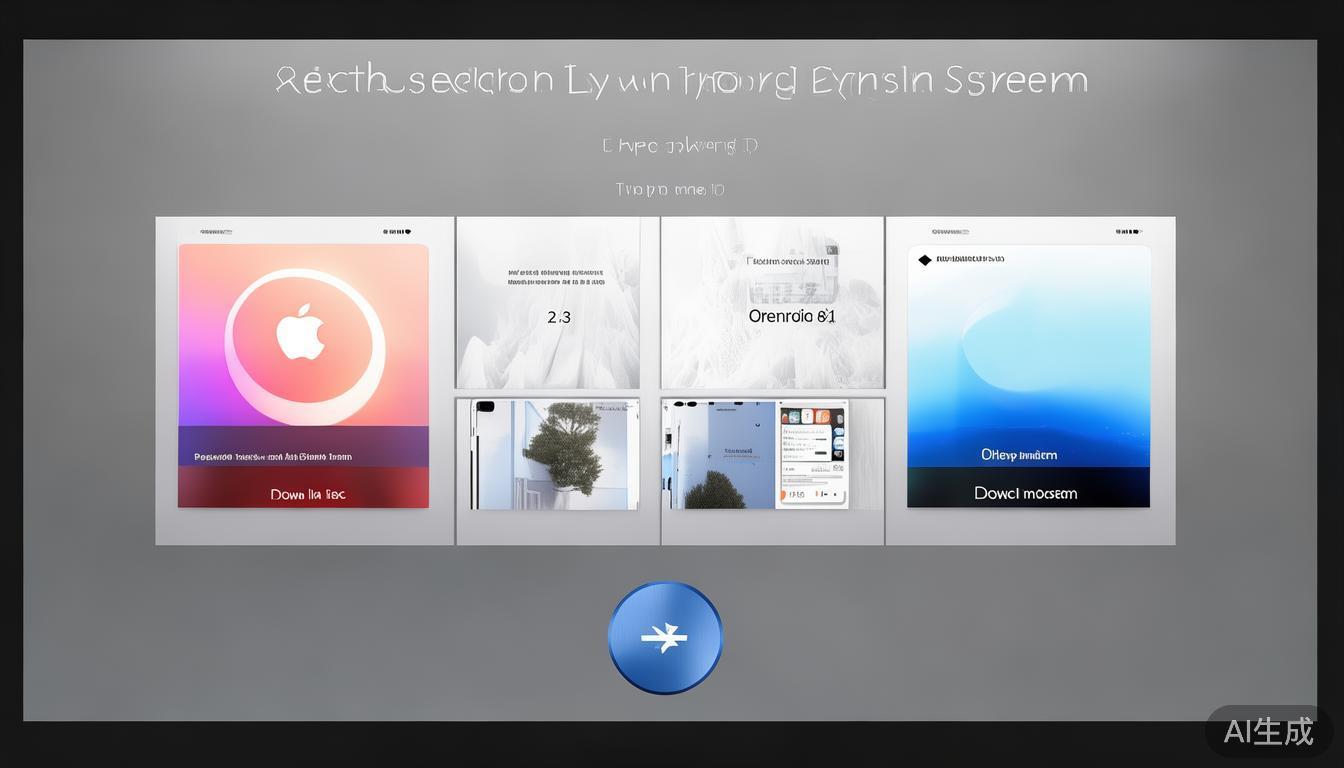Click the blue circular arrow button
Image resolution: width=1344 pixels, height=768 pixels.
click(x=665, y=637)
